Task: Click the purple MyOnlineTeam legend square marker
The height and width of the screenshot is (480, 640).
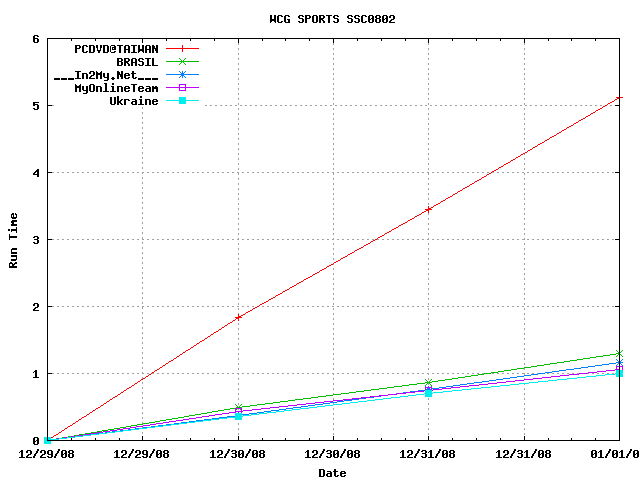Action: click(x=182, y=88)
